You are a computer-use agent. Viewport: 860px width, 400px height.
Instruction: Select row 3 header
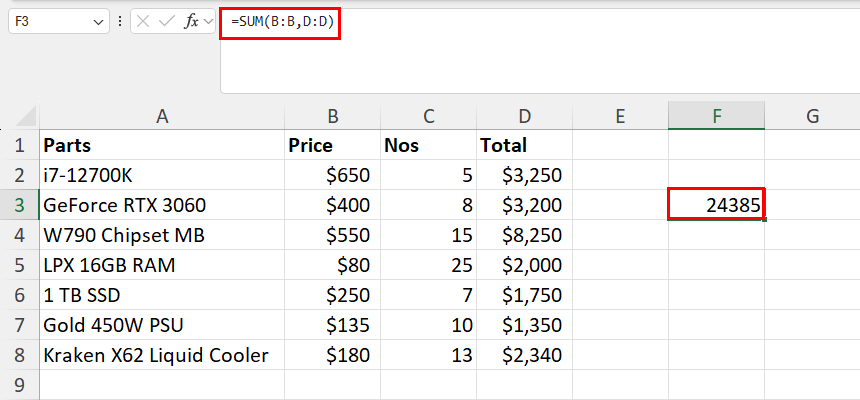pyautogui.click(x=20, y=205)
